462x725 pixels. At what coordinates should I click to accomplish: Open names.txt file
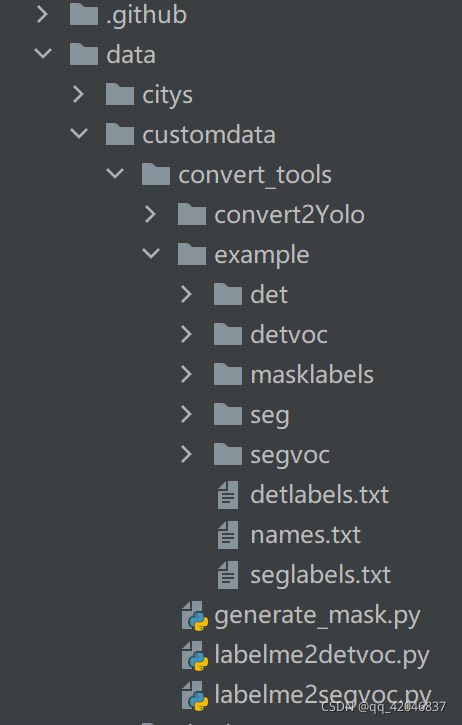305,535
